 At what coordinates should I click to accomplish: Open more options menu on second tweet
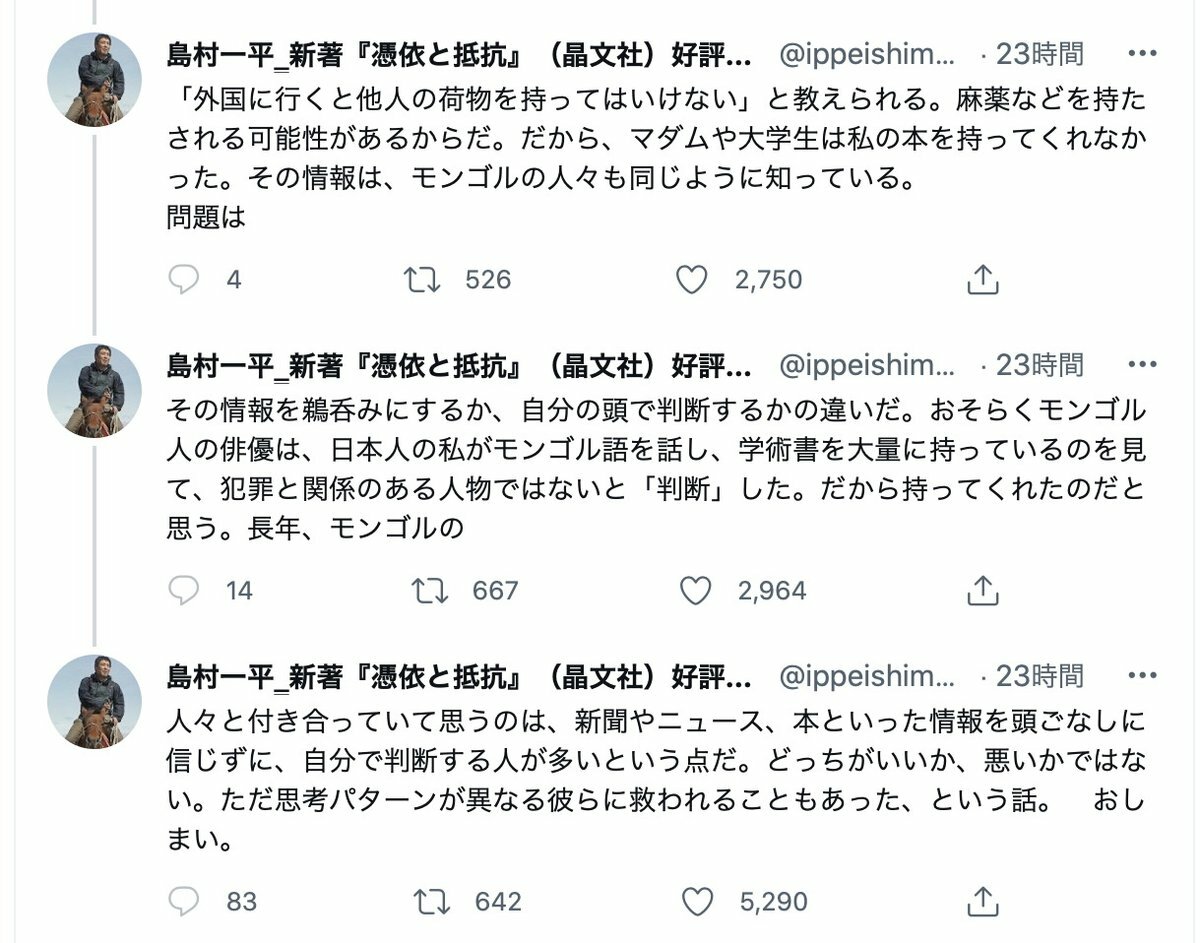click(x=1143, y=365)
